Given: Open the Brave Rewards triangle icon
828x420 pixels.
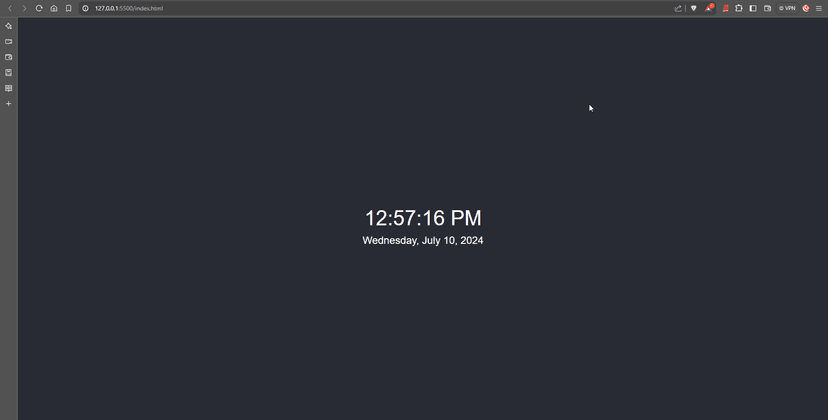Looking at the screenshot, I should (x=709, y=8).
